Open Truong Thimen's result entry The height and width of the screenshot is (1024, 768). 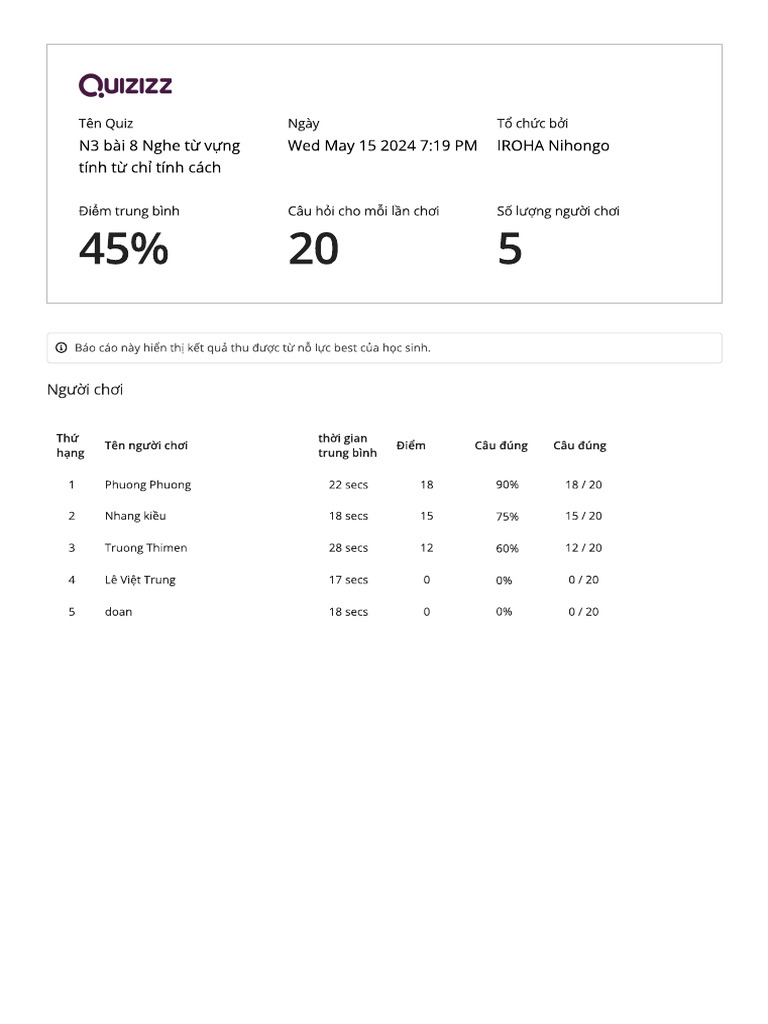[x=145, y=548]
